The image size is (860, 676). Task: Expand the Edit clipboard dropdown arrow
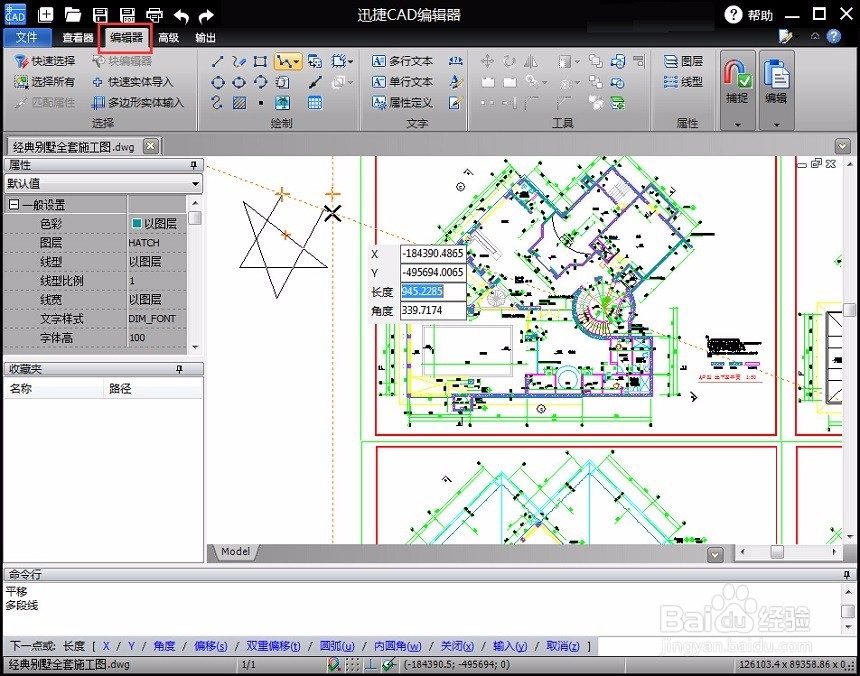click(x=777, y=124)
